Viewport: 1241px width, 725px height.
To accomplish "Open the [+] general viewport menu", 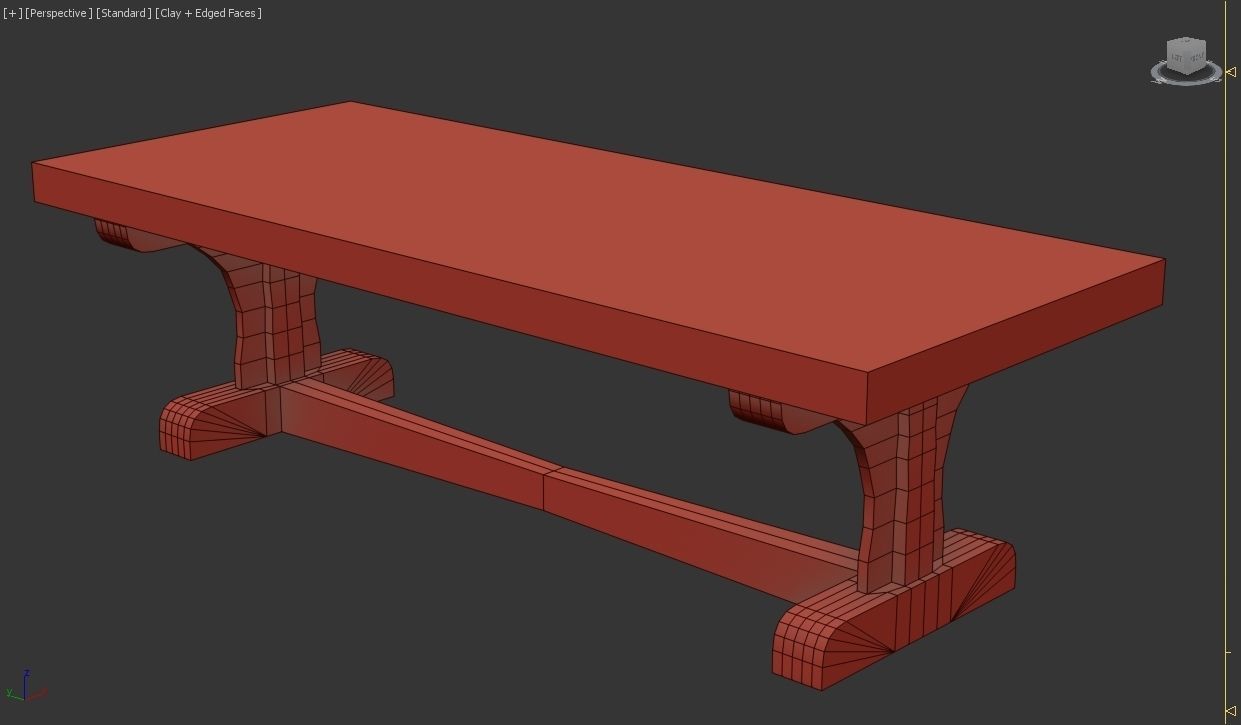I will (x=12, y=13).
